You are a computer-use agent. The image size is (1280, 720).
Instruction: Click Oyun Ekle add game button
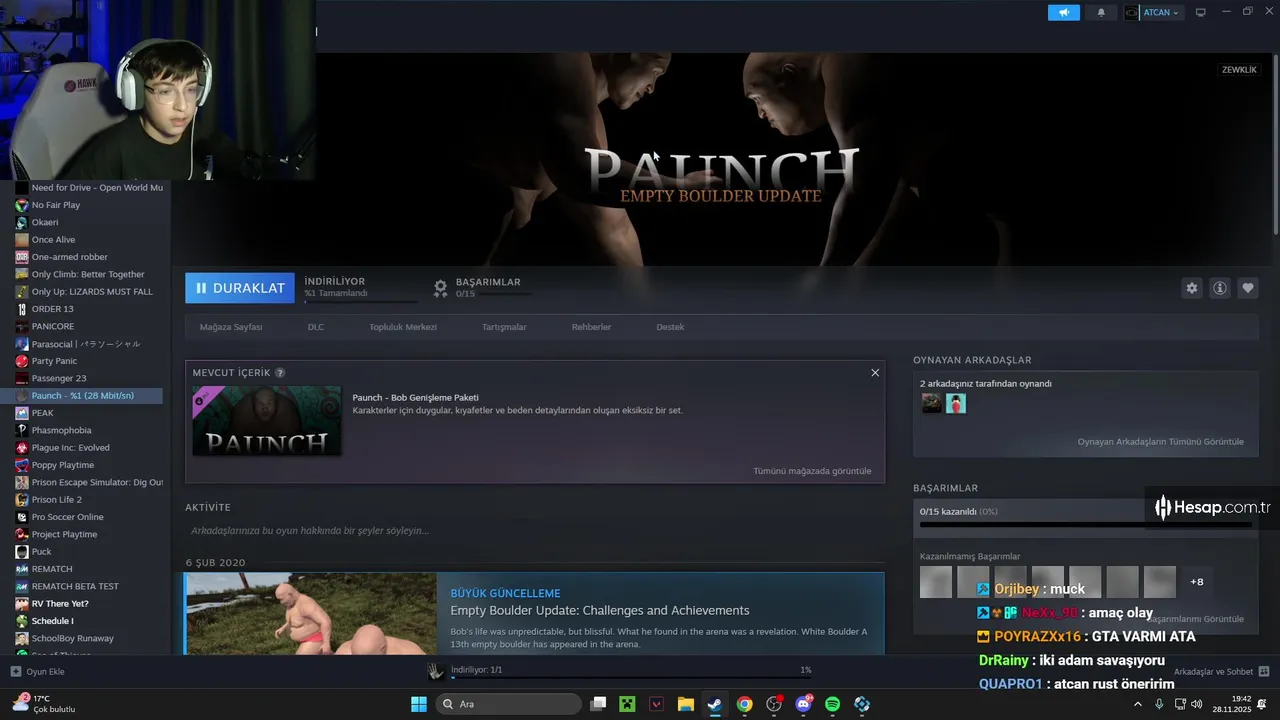coord(38,672)
